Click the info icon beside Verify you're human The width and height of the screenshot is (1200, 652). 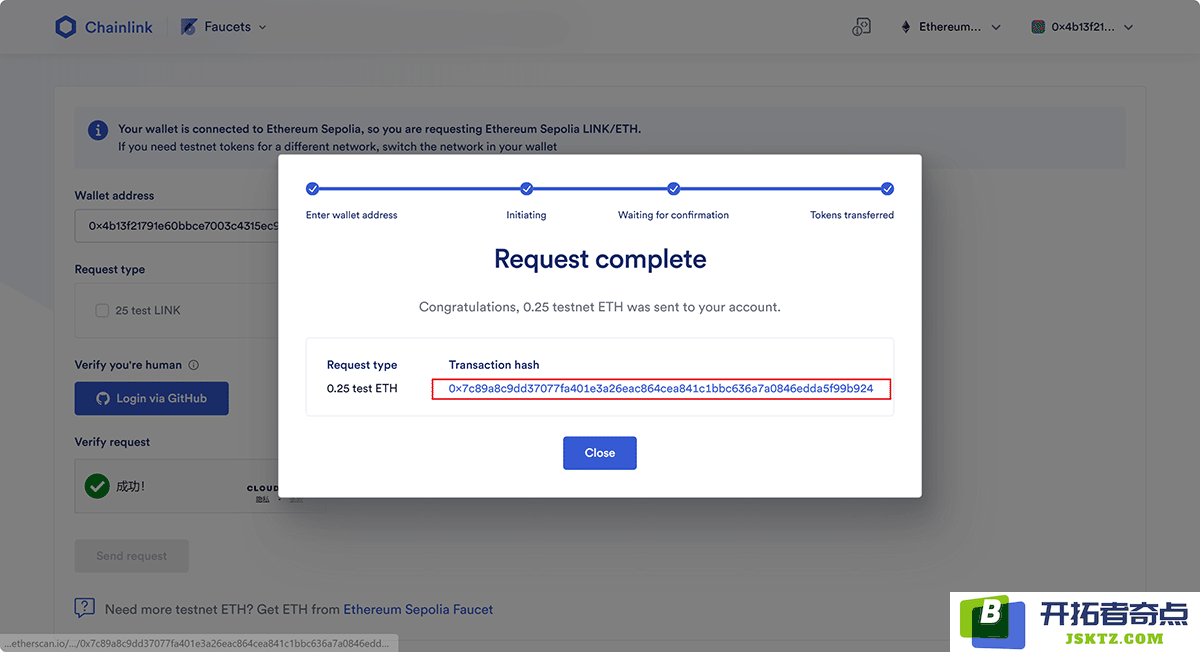point(194,365)
